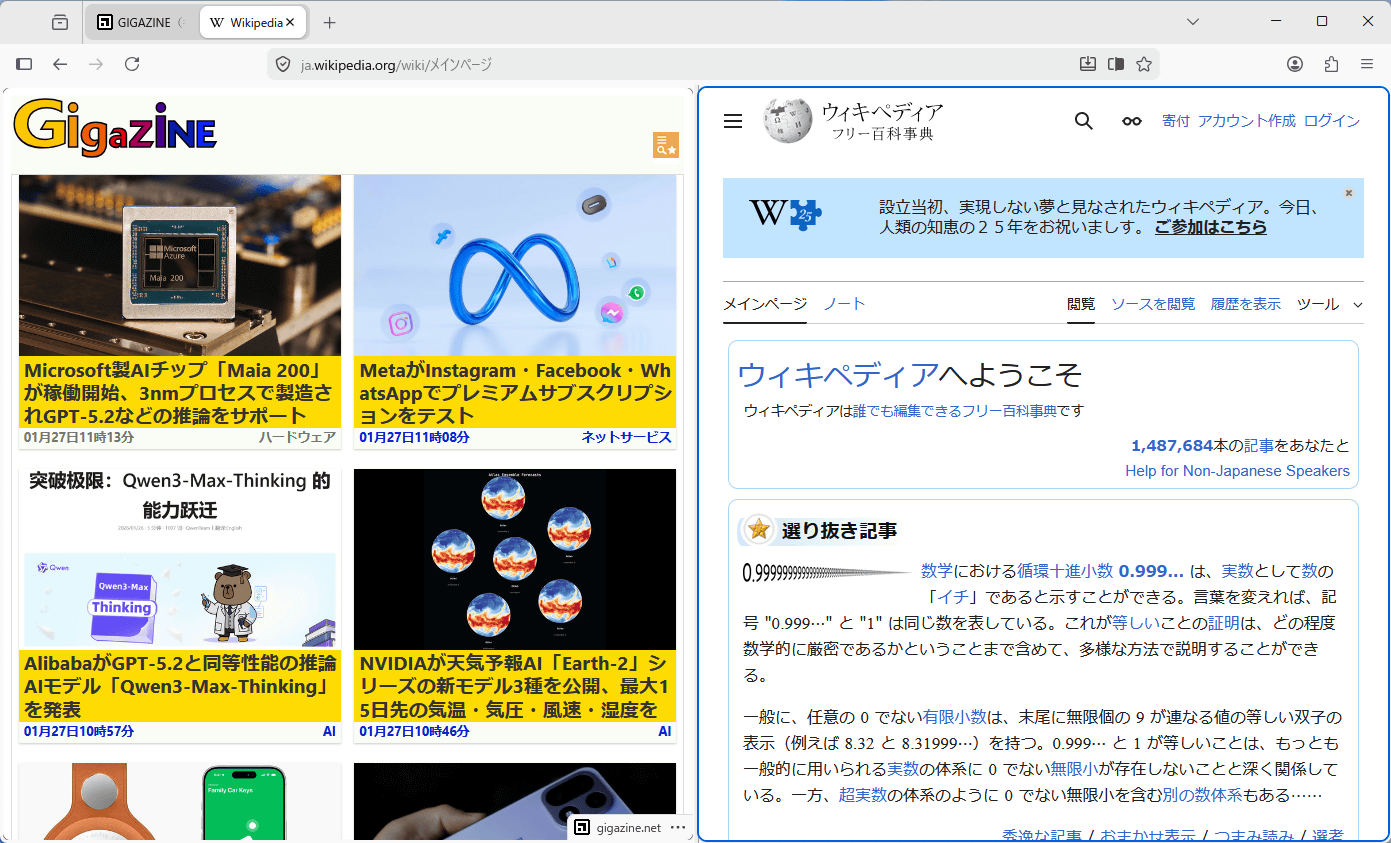Reload the current page

coord(132,64)
